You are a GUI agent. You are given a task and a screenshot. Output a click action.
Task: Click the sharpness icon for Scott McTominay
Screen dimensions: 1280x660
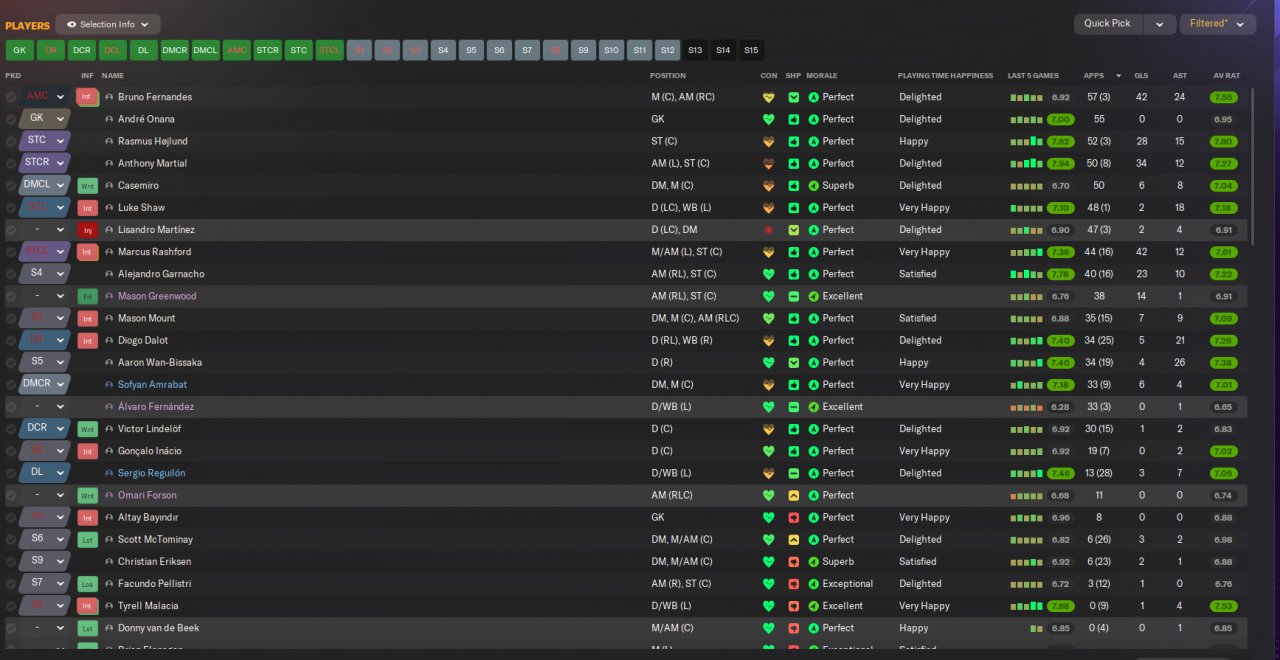point(794,539)
